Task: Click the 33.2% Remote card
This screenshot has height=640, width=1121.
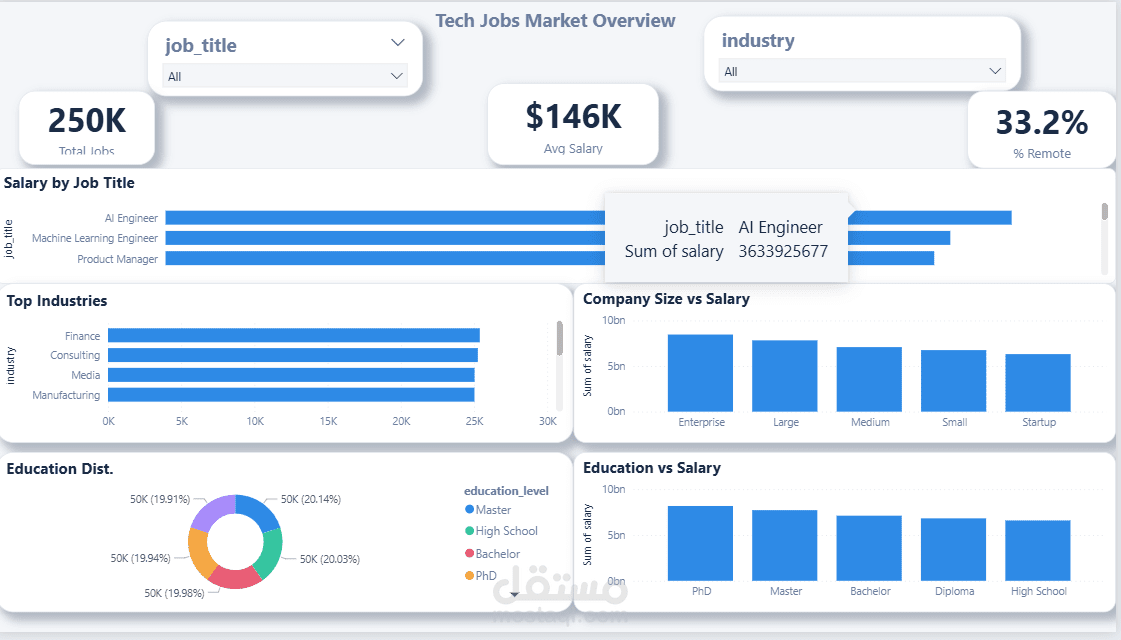Action: (1042, 130)
